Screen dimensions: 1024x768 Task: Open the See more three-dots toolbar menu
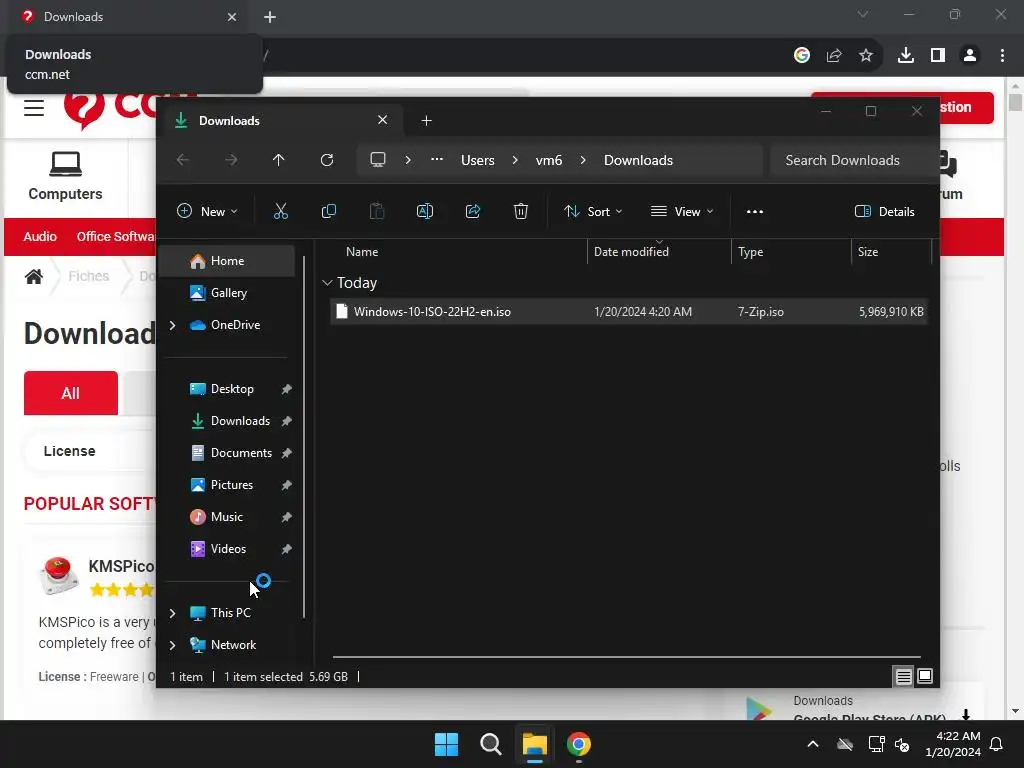tap(755, 212)
